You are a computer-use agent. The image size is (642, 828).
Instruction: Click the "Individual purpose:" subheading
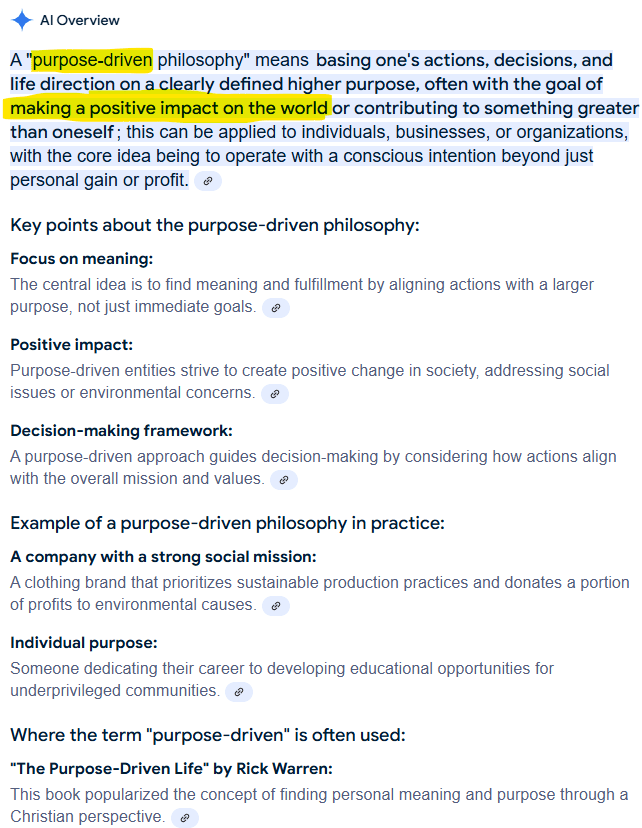pyautogui.click(x=84, y=643)
